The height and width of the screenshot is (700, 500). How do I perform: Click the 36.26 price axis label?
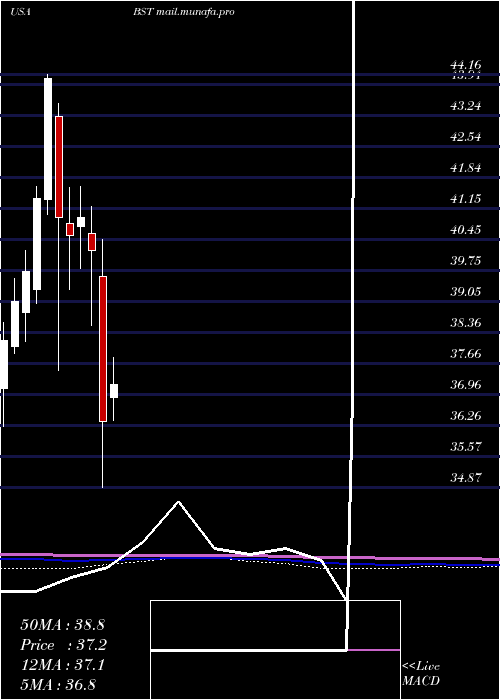click(x=466, y=417)
